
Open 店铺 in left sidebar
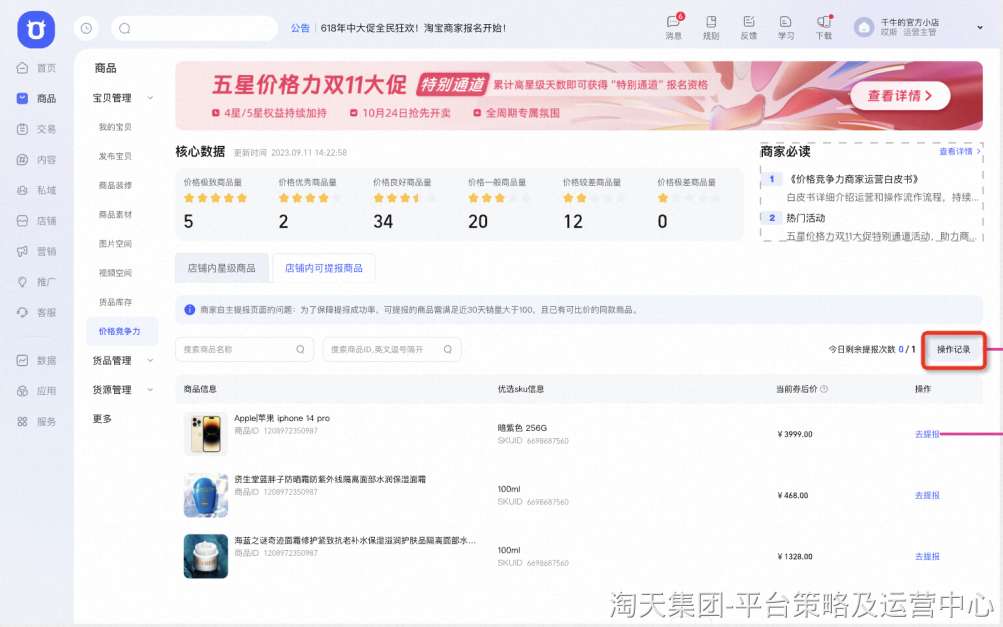click(x=37, y=221)
